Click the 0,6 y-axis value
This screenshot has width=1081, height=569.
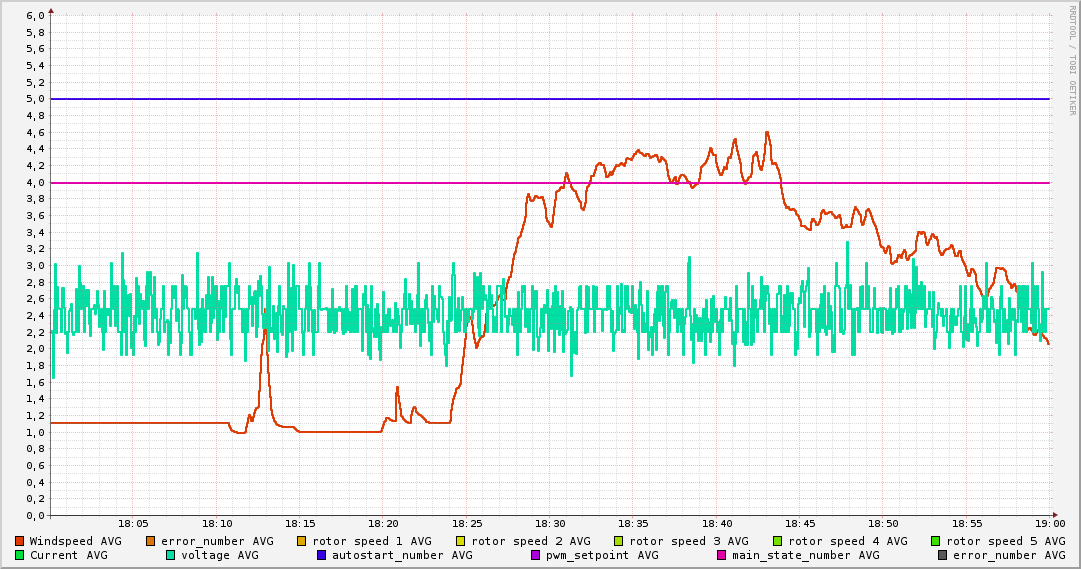[36, 466]
